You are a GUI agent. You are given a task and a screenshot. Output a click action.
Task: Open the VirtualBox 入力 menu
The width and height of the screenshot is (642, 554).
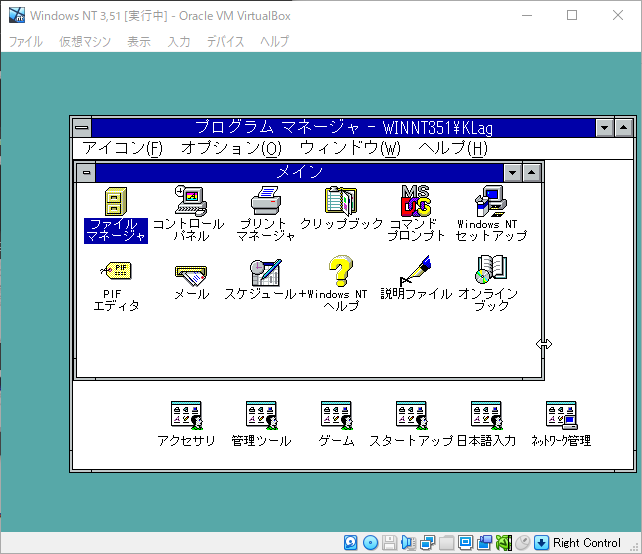179,41
